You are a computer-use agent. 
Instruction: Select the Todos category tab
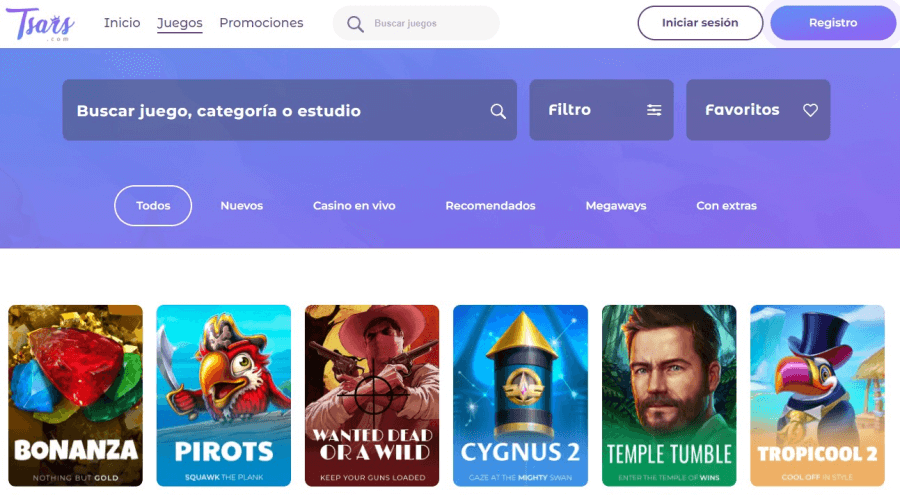153,206
